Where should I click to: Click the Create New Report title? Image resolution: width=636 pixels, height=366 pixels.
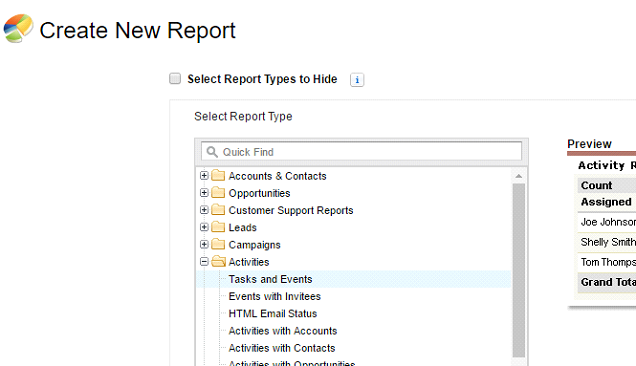138,30
